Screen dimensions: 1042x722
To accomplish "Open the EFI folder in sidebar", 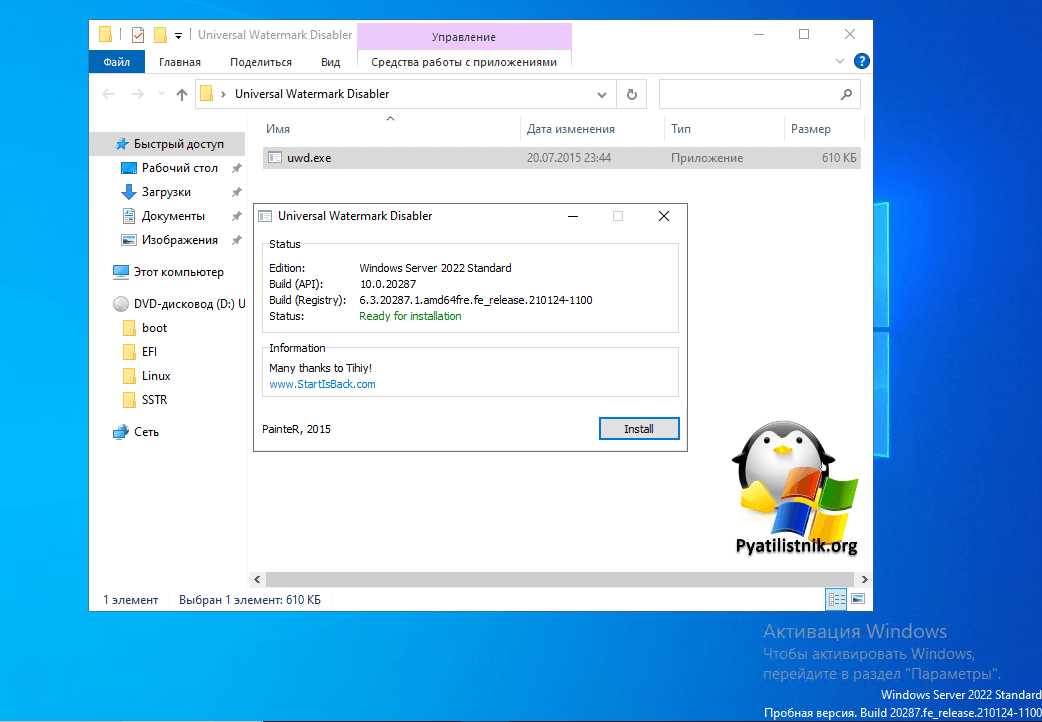I will (149, 352).
